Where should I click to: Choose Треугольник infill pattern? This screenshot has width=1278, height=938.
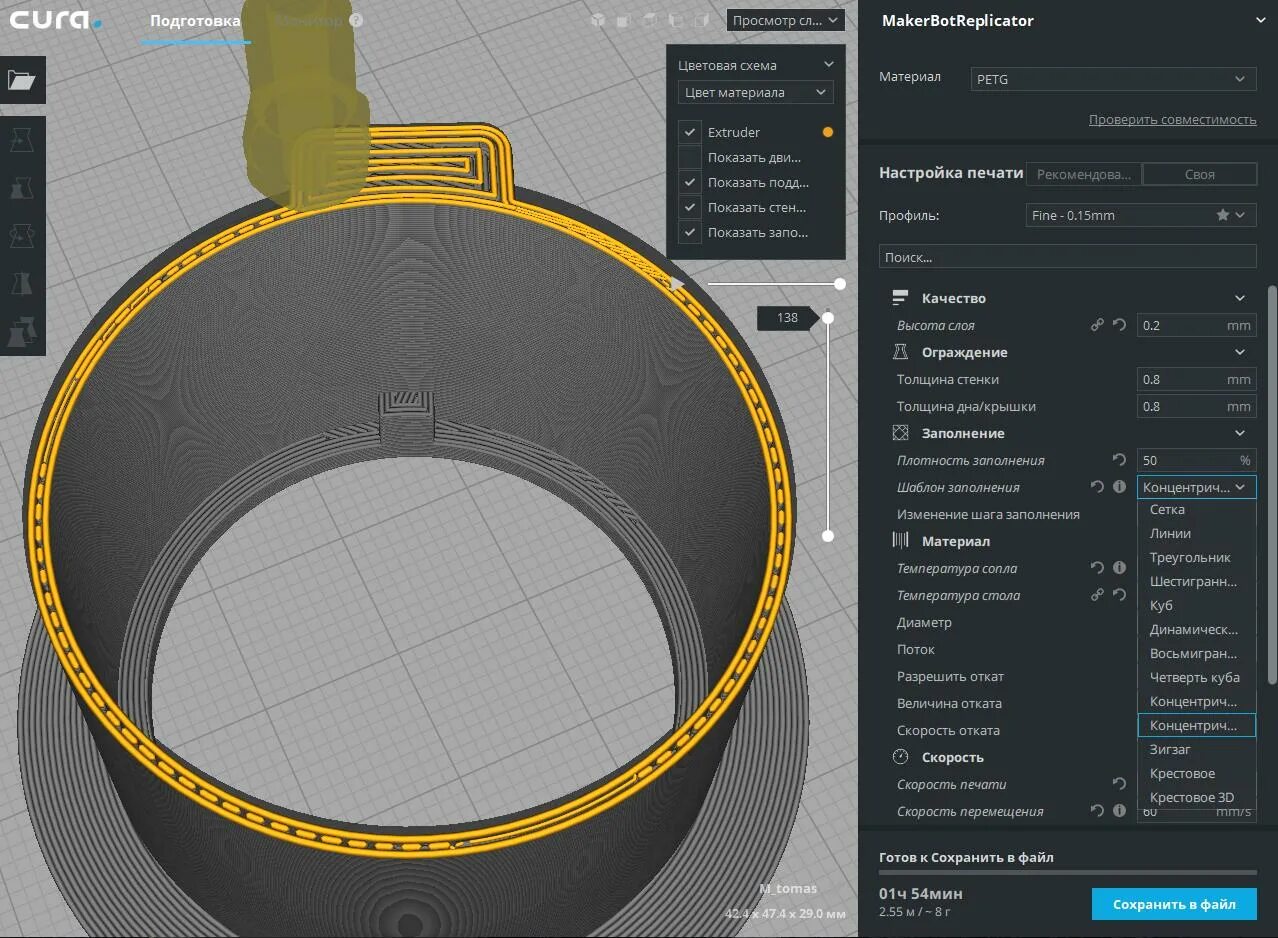click(1197, 557)
